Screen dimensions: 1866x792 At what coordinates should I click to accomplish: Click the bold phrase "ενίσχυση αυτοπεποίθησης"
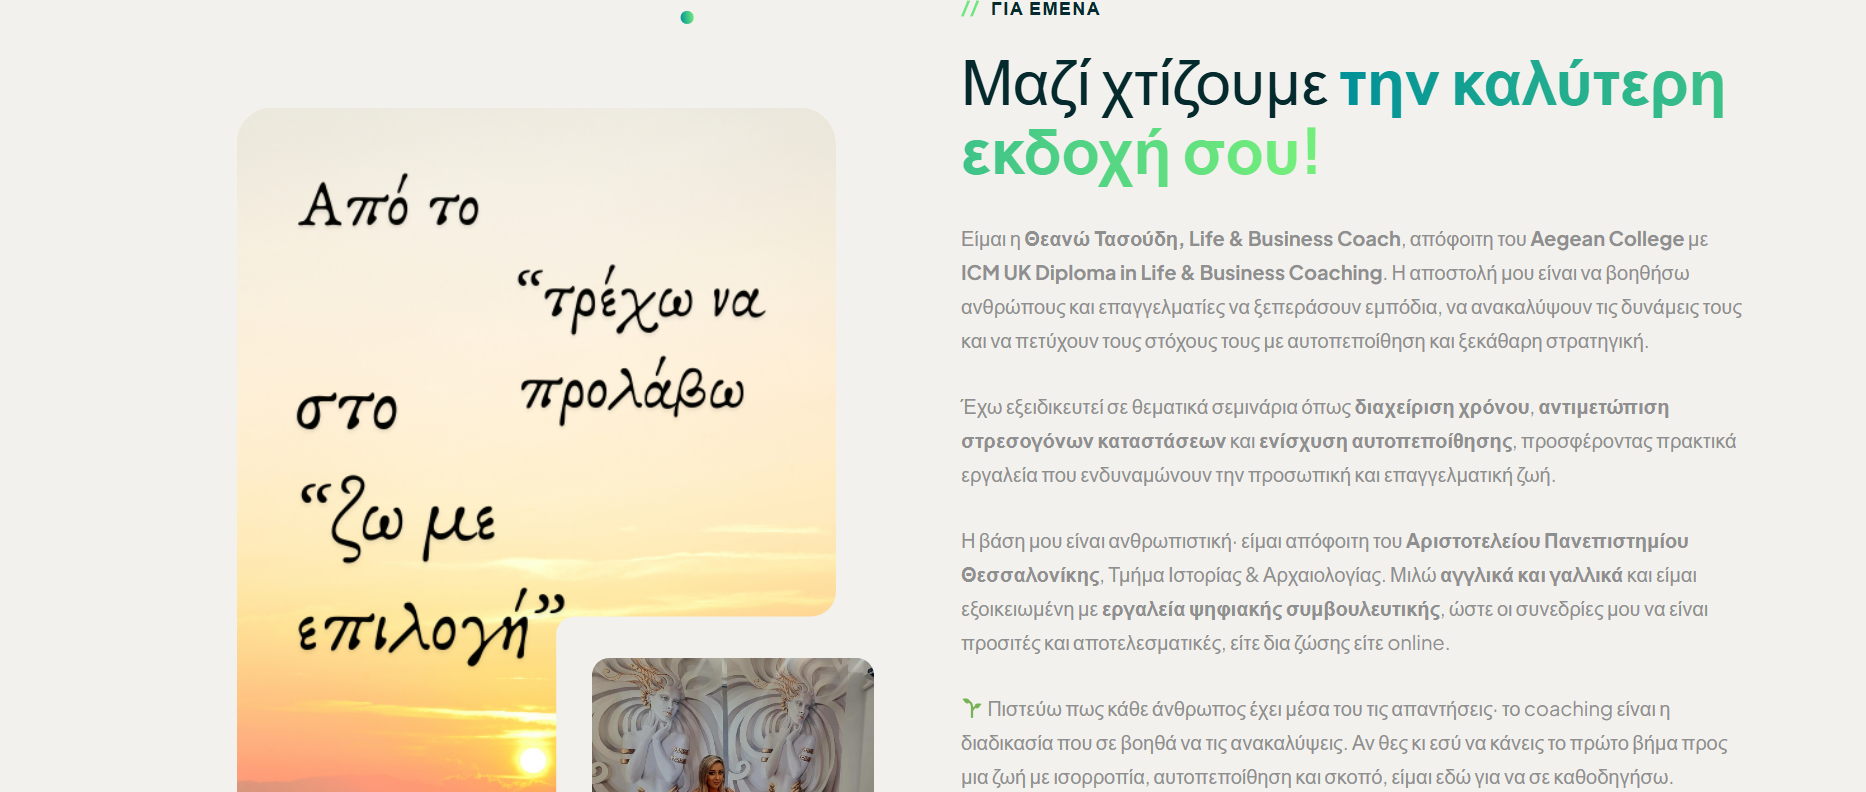point(1385,441)
